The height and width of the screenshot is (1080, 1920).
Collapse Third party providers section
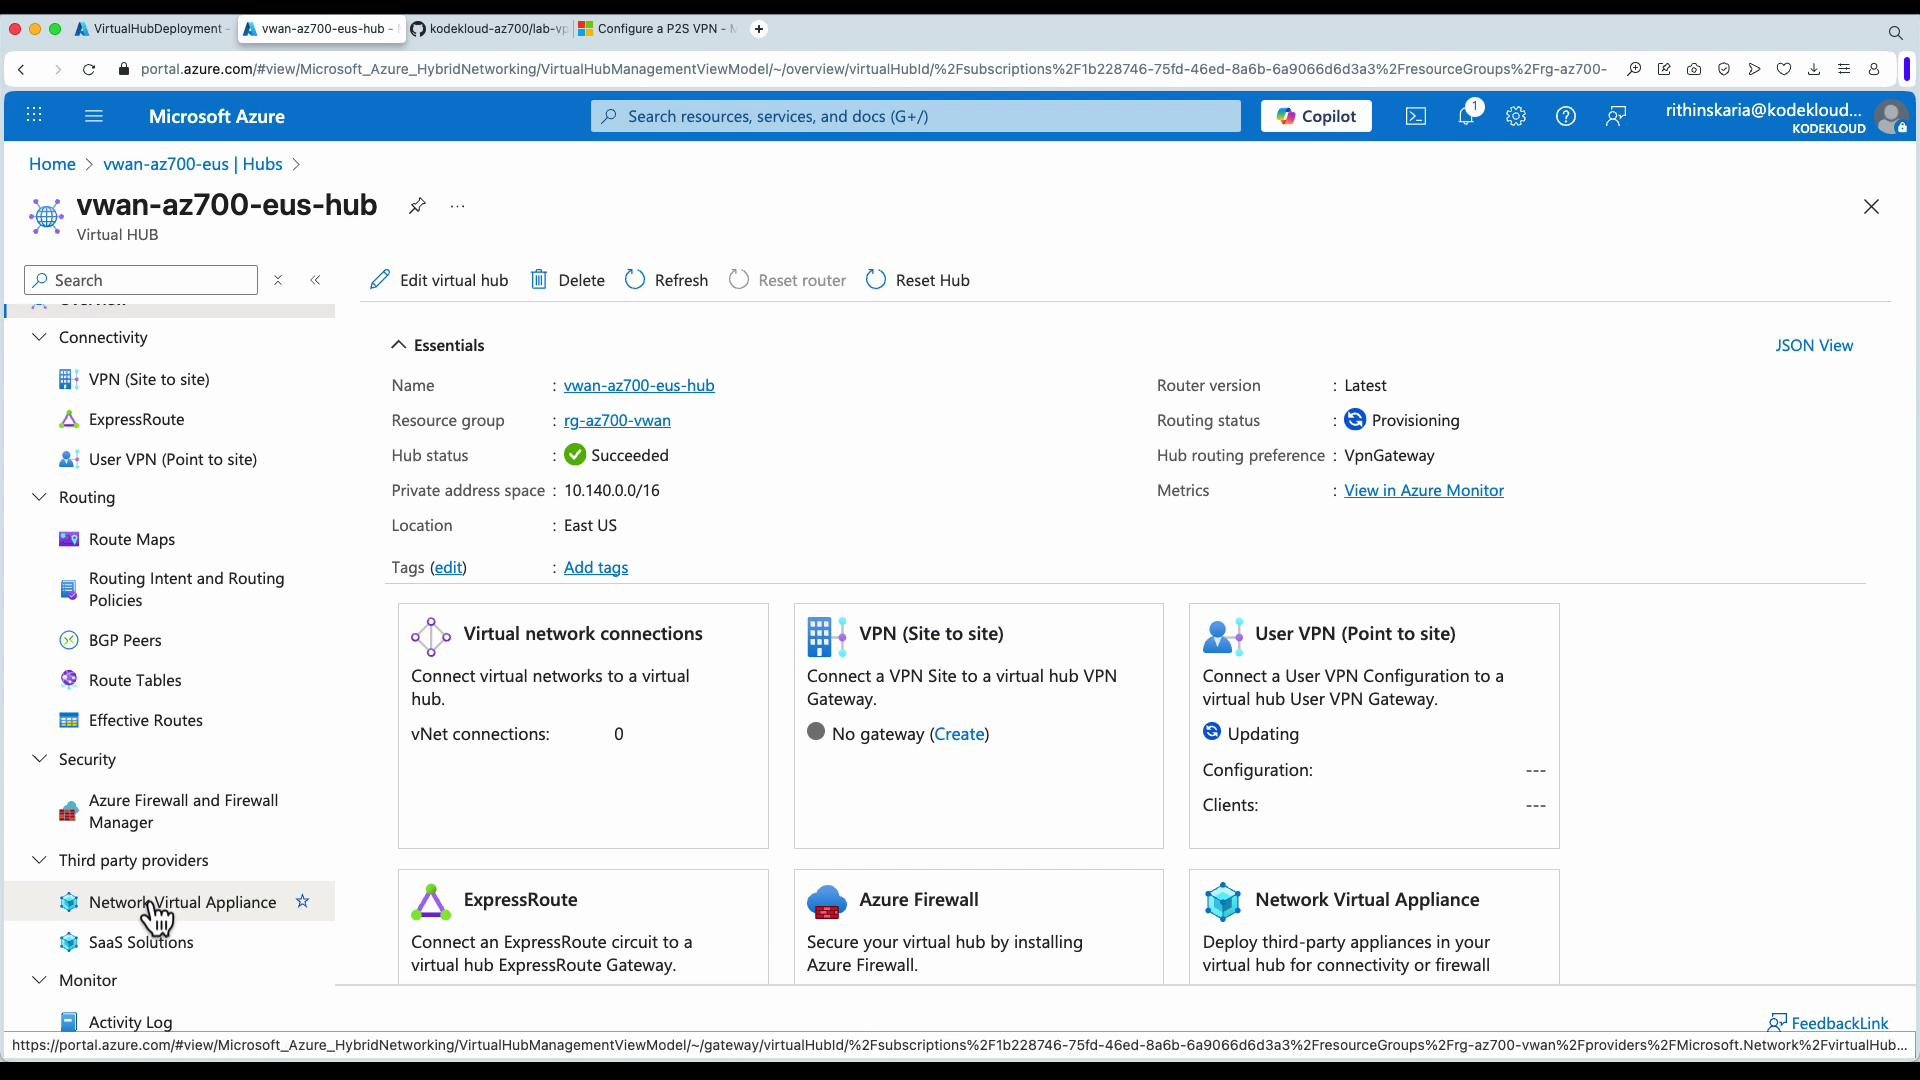click(x=39, y=860)
